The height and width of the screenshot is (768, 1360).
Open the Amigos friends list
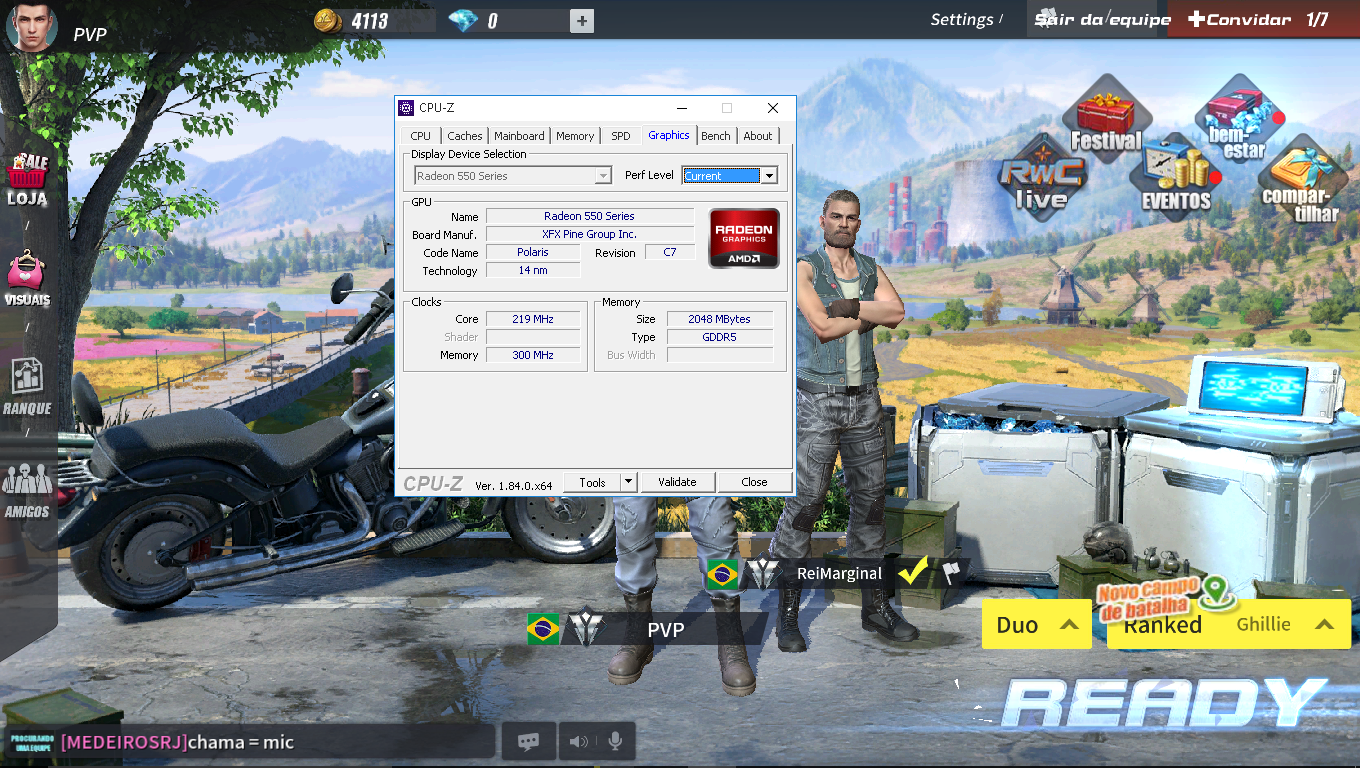(x=27, y=491)
